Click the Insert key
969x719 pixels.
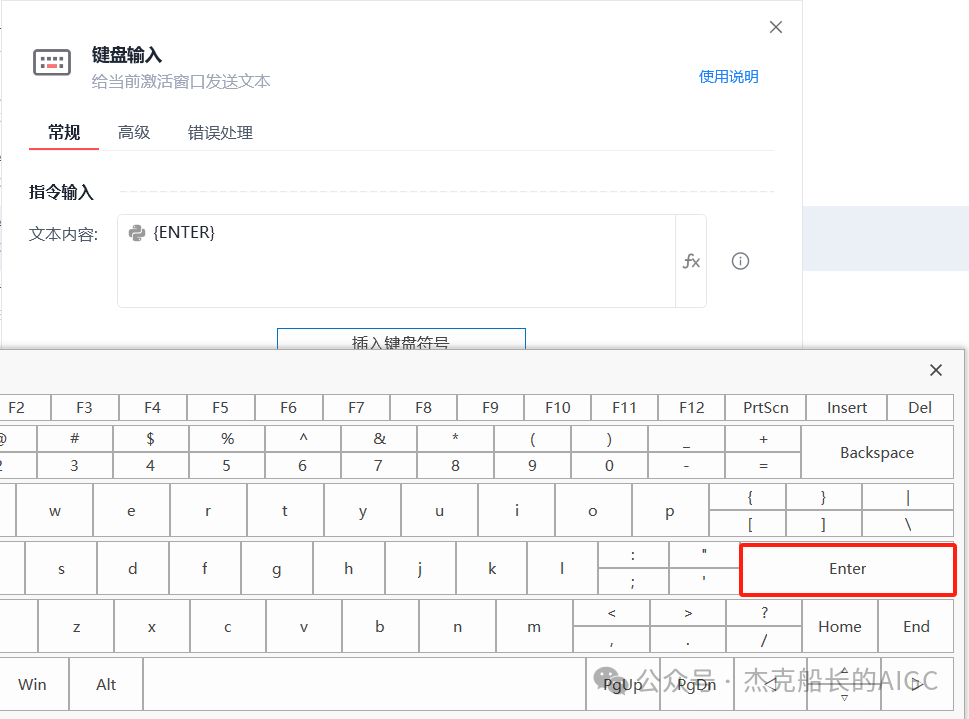tap(847, 407)
